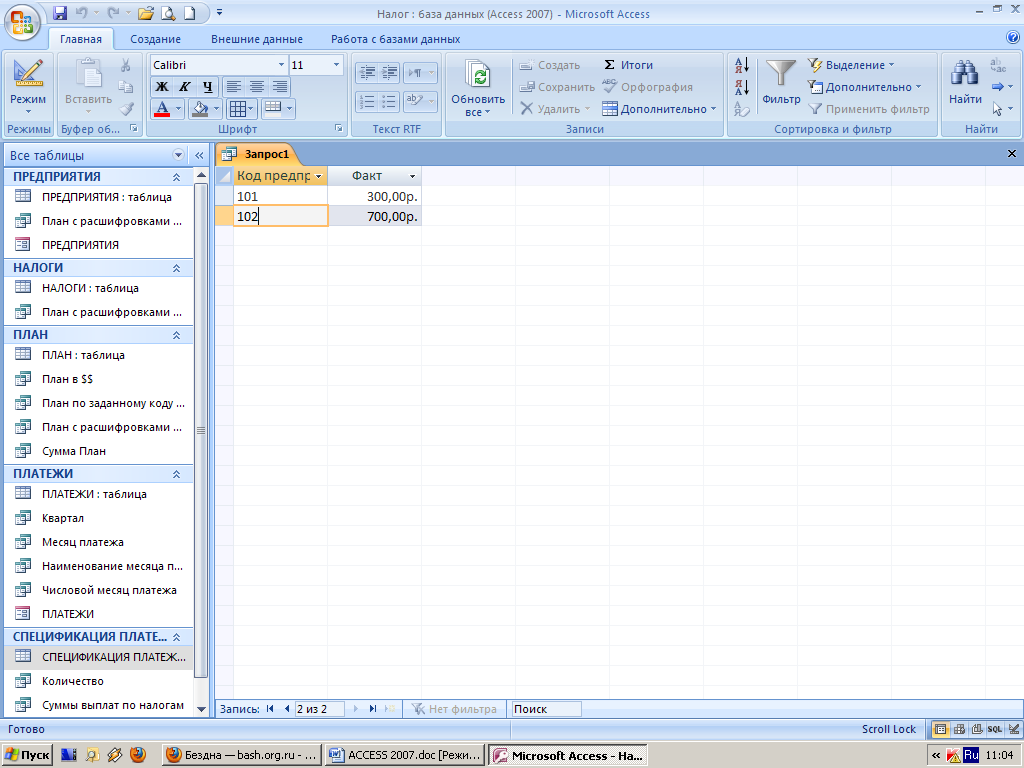1024x768 pixels.
Task: Go to previous record arrow
Action: pos(287,709)
